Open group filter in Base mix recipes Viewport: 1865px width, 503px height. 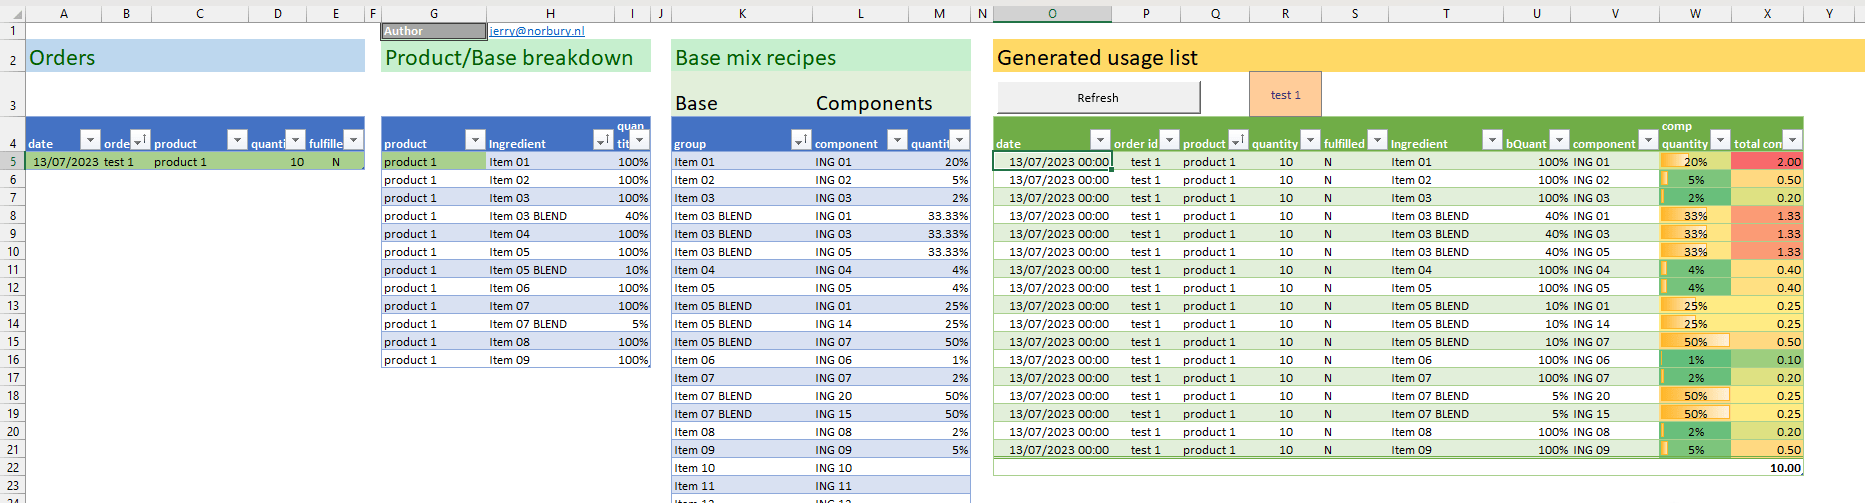[x=801, y=140]
